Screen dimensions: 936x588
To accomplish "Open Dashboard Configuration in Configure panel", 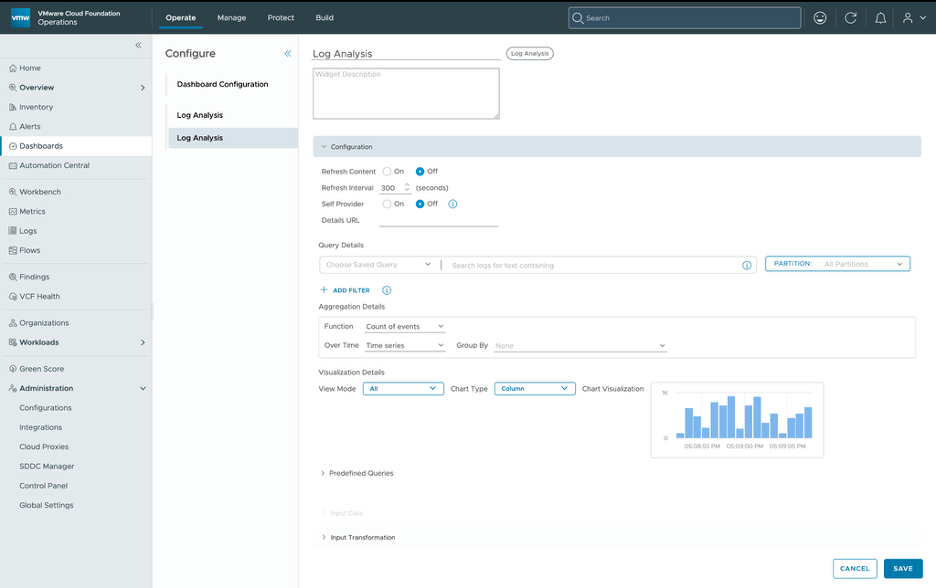I will [223, 84].
